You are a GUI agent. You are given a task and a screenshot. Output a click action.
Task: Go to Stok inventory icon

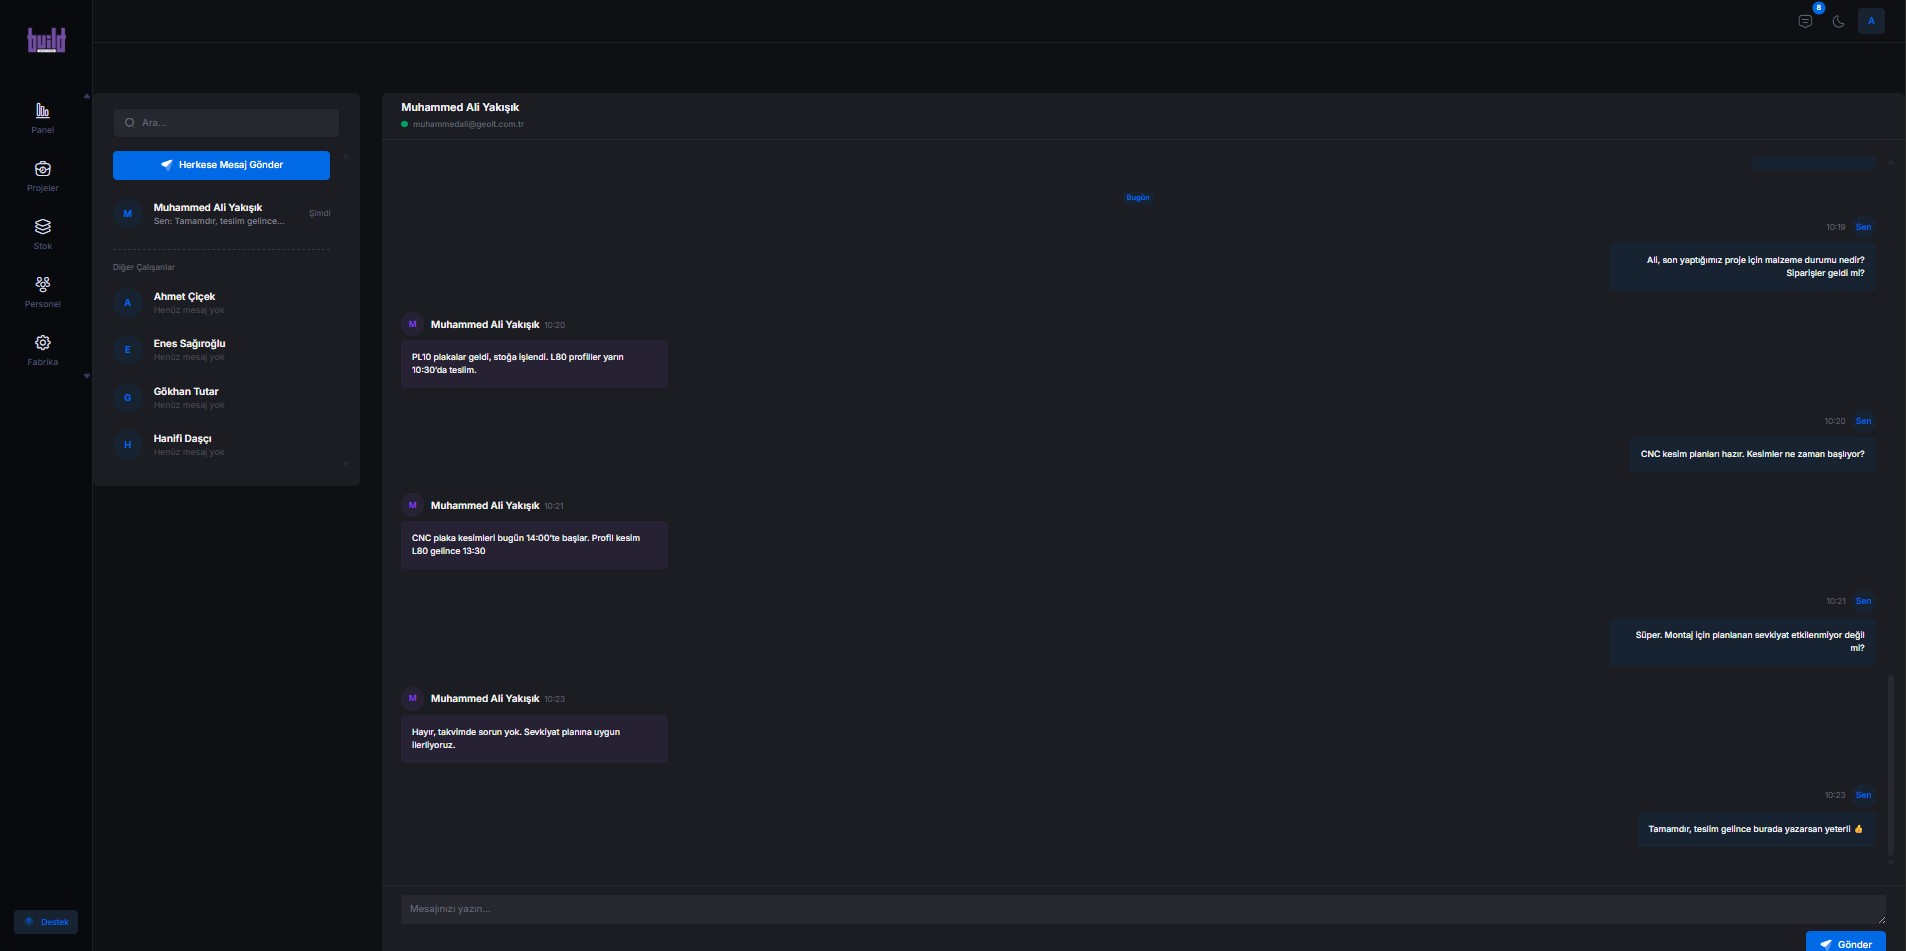point(42,227)
